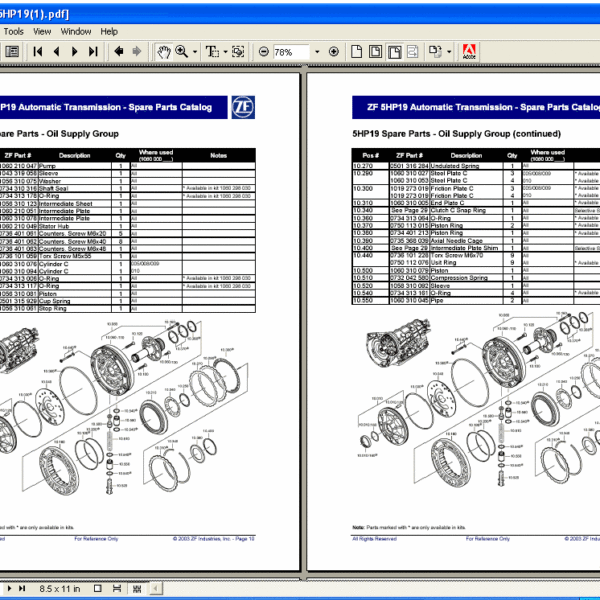Open zoom tool options arrow
600x600 pixels.
[195, 52]
